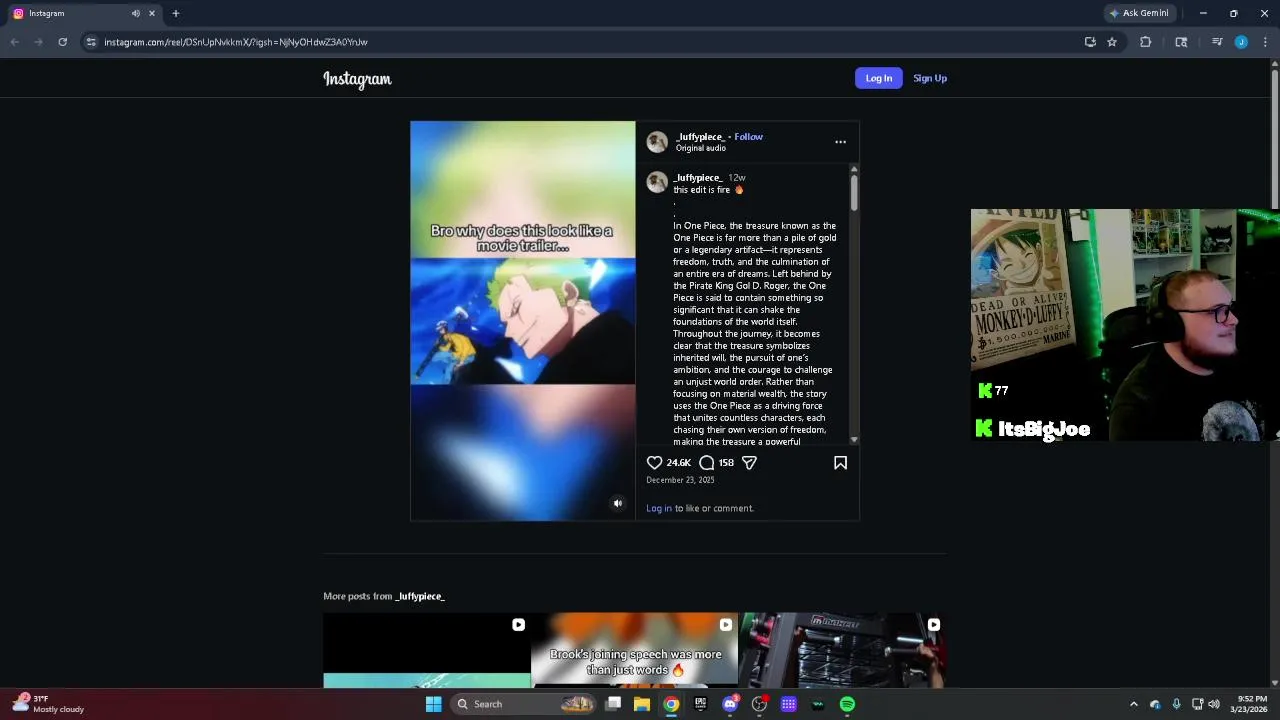
Task: Install the app via the address bar icon
Action: [1090, 42]
